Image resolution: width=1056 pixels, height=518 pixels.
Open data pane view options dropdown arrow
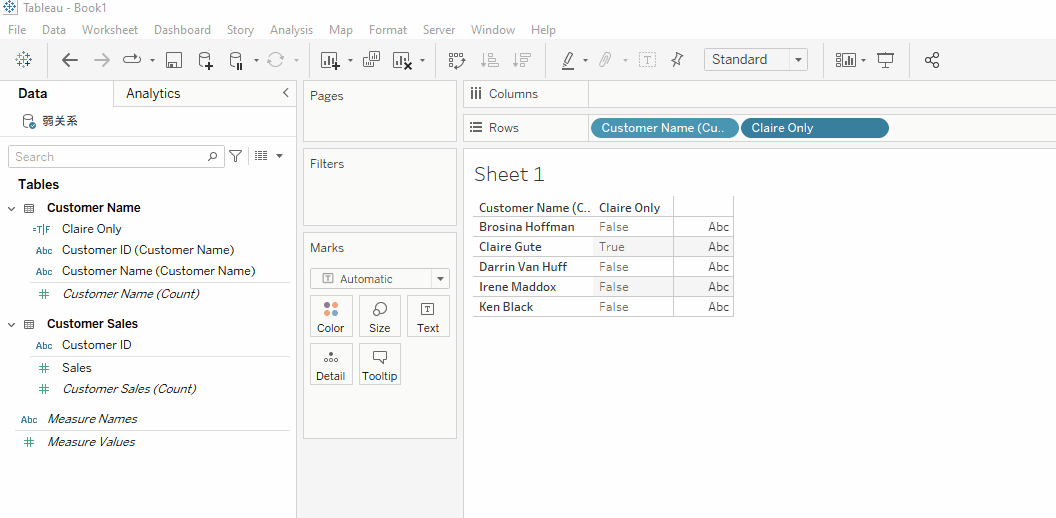[279, 156]
